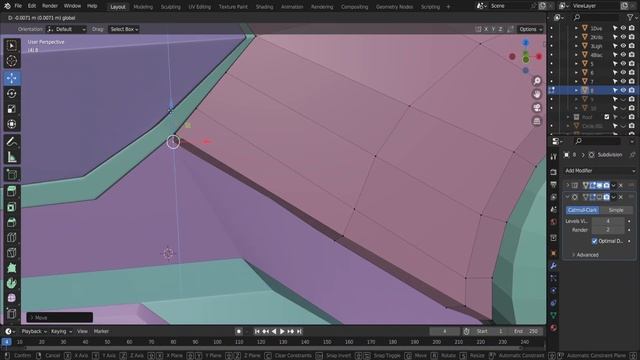Activate the Rotate tool
Screen dimensions: 640x360
click(11, 93)
